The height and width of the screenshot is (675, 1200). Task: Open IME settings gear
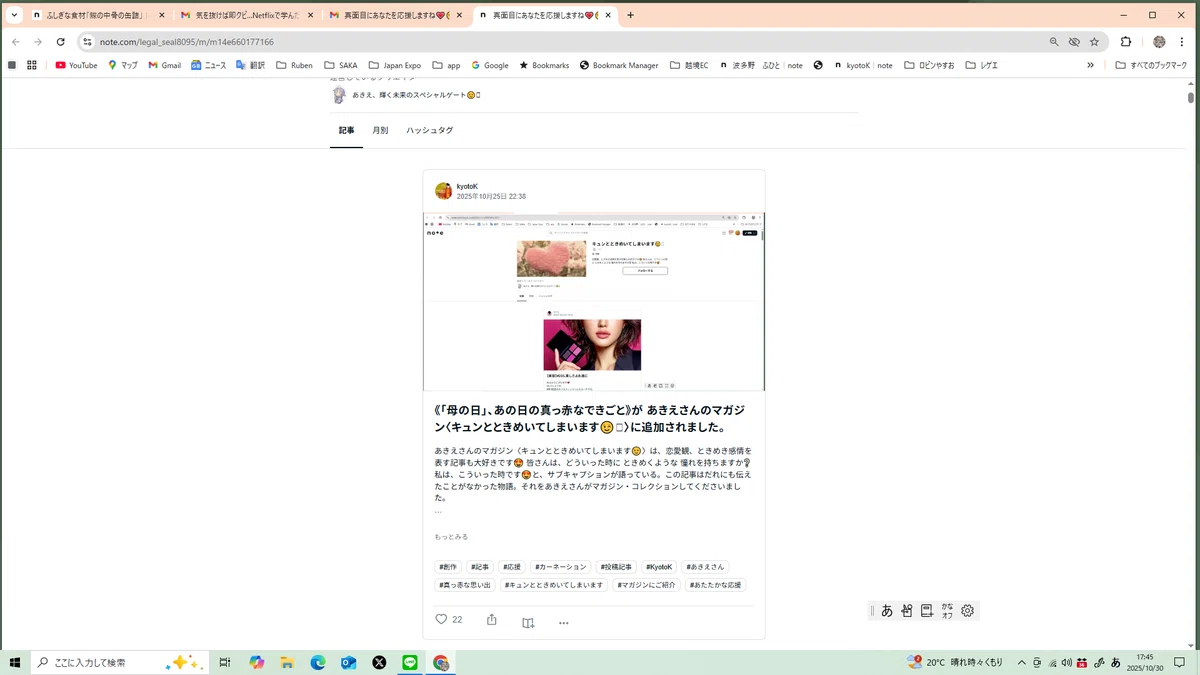[967, 610]
